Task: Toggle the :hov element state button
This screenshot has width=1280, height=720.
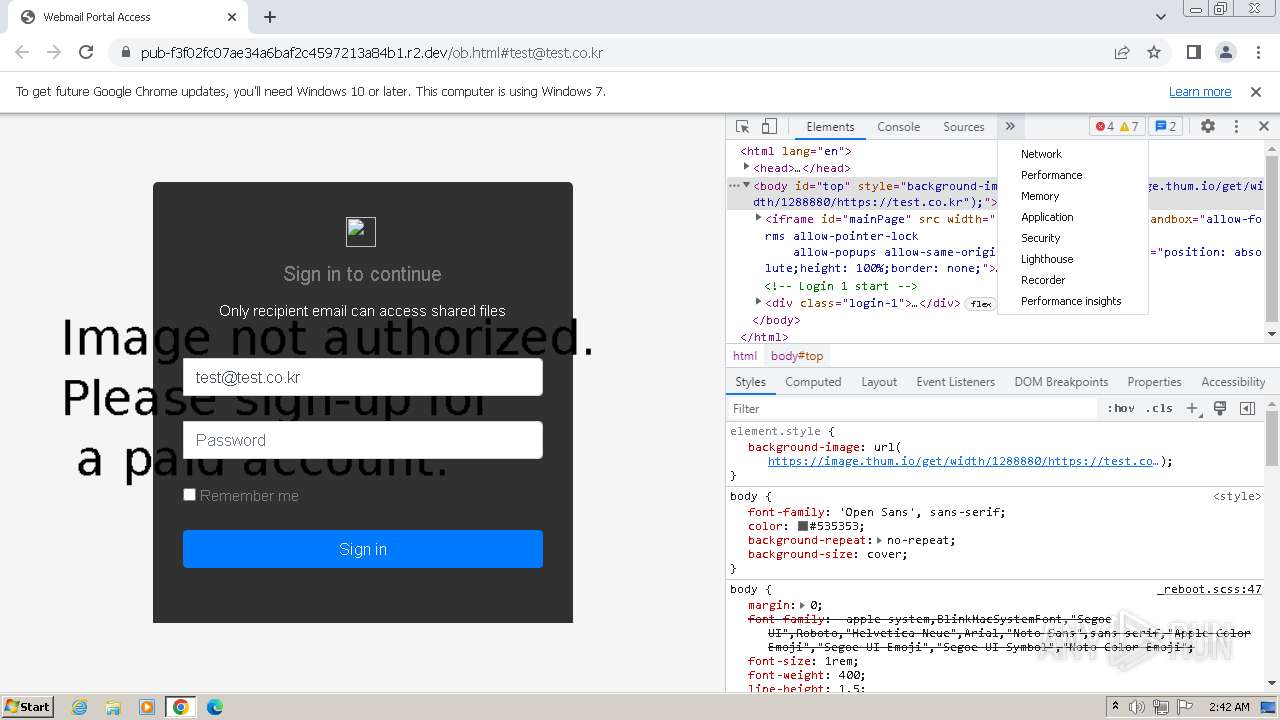Action: 1121,408
